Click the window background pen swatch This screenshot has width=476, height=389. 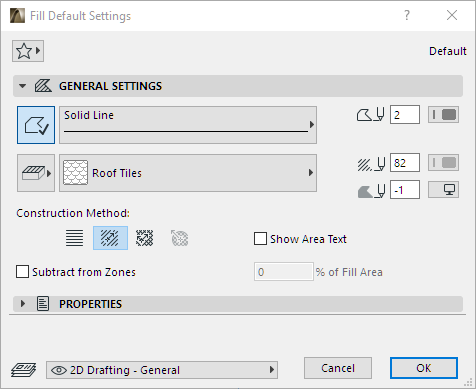443,190
